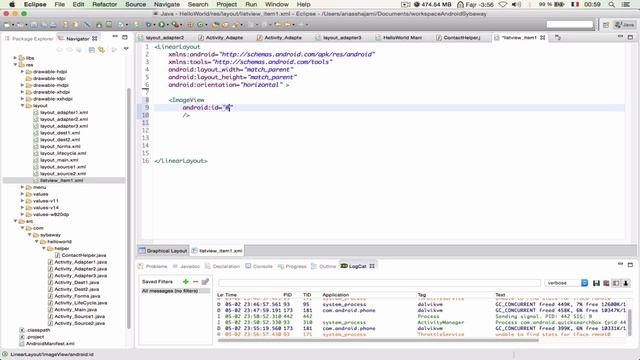640x360 pixels.
Task: Open the Problems view tab
Action: (x=153, y=266)
